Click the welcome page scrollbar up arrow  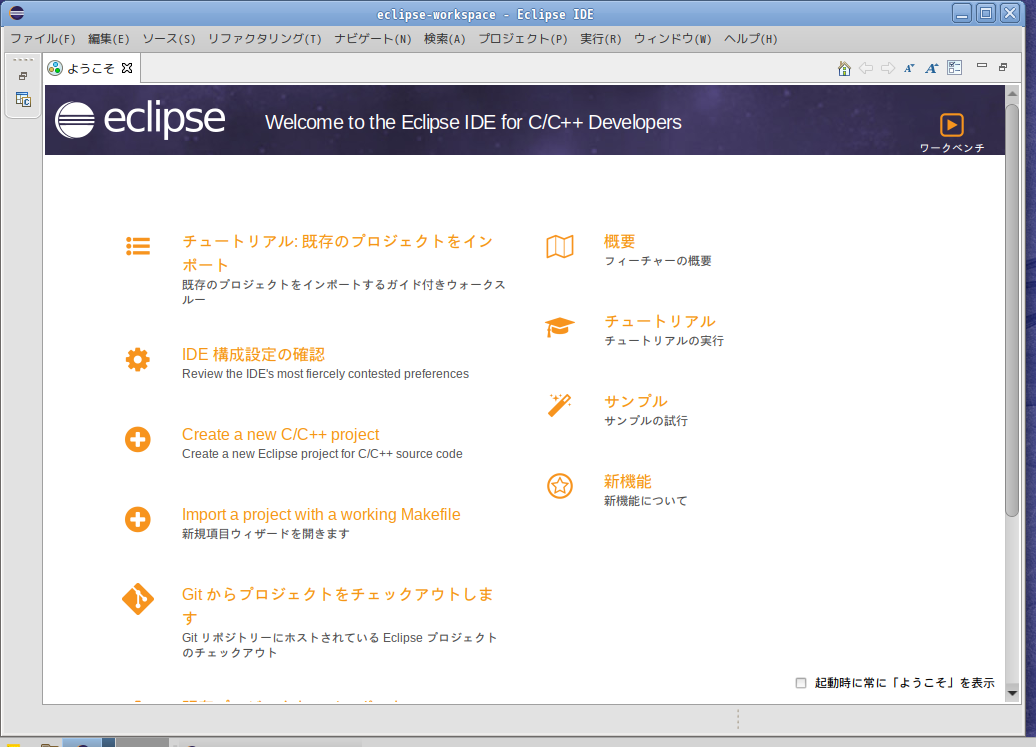(x=1012, y=94)
